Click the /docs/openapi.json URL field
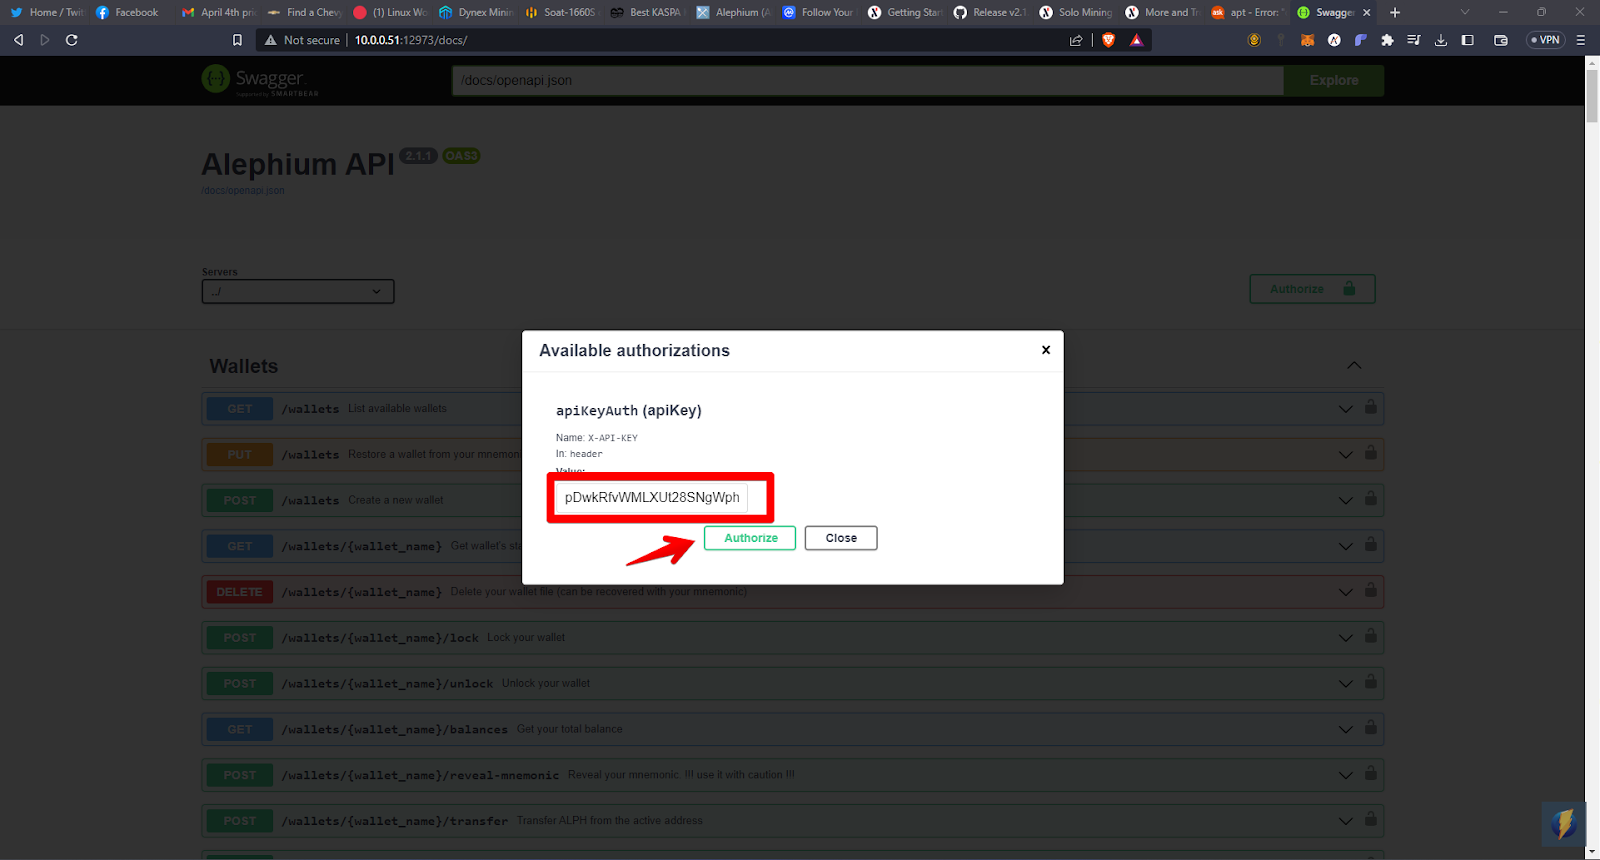 [x=867, y=80]
